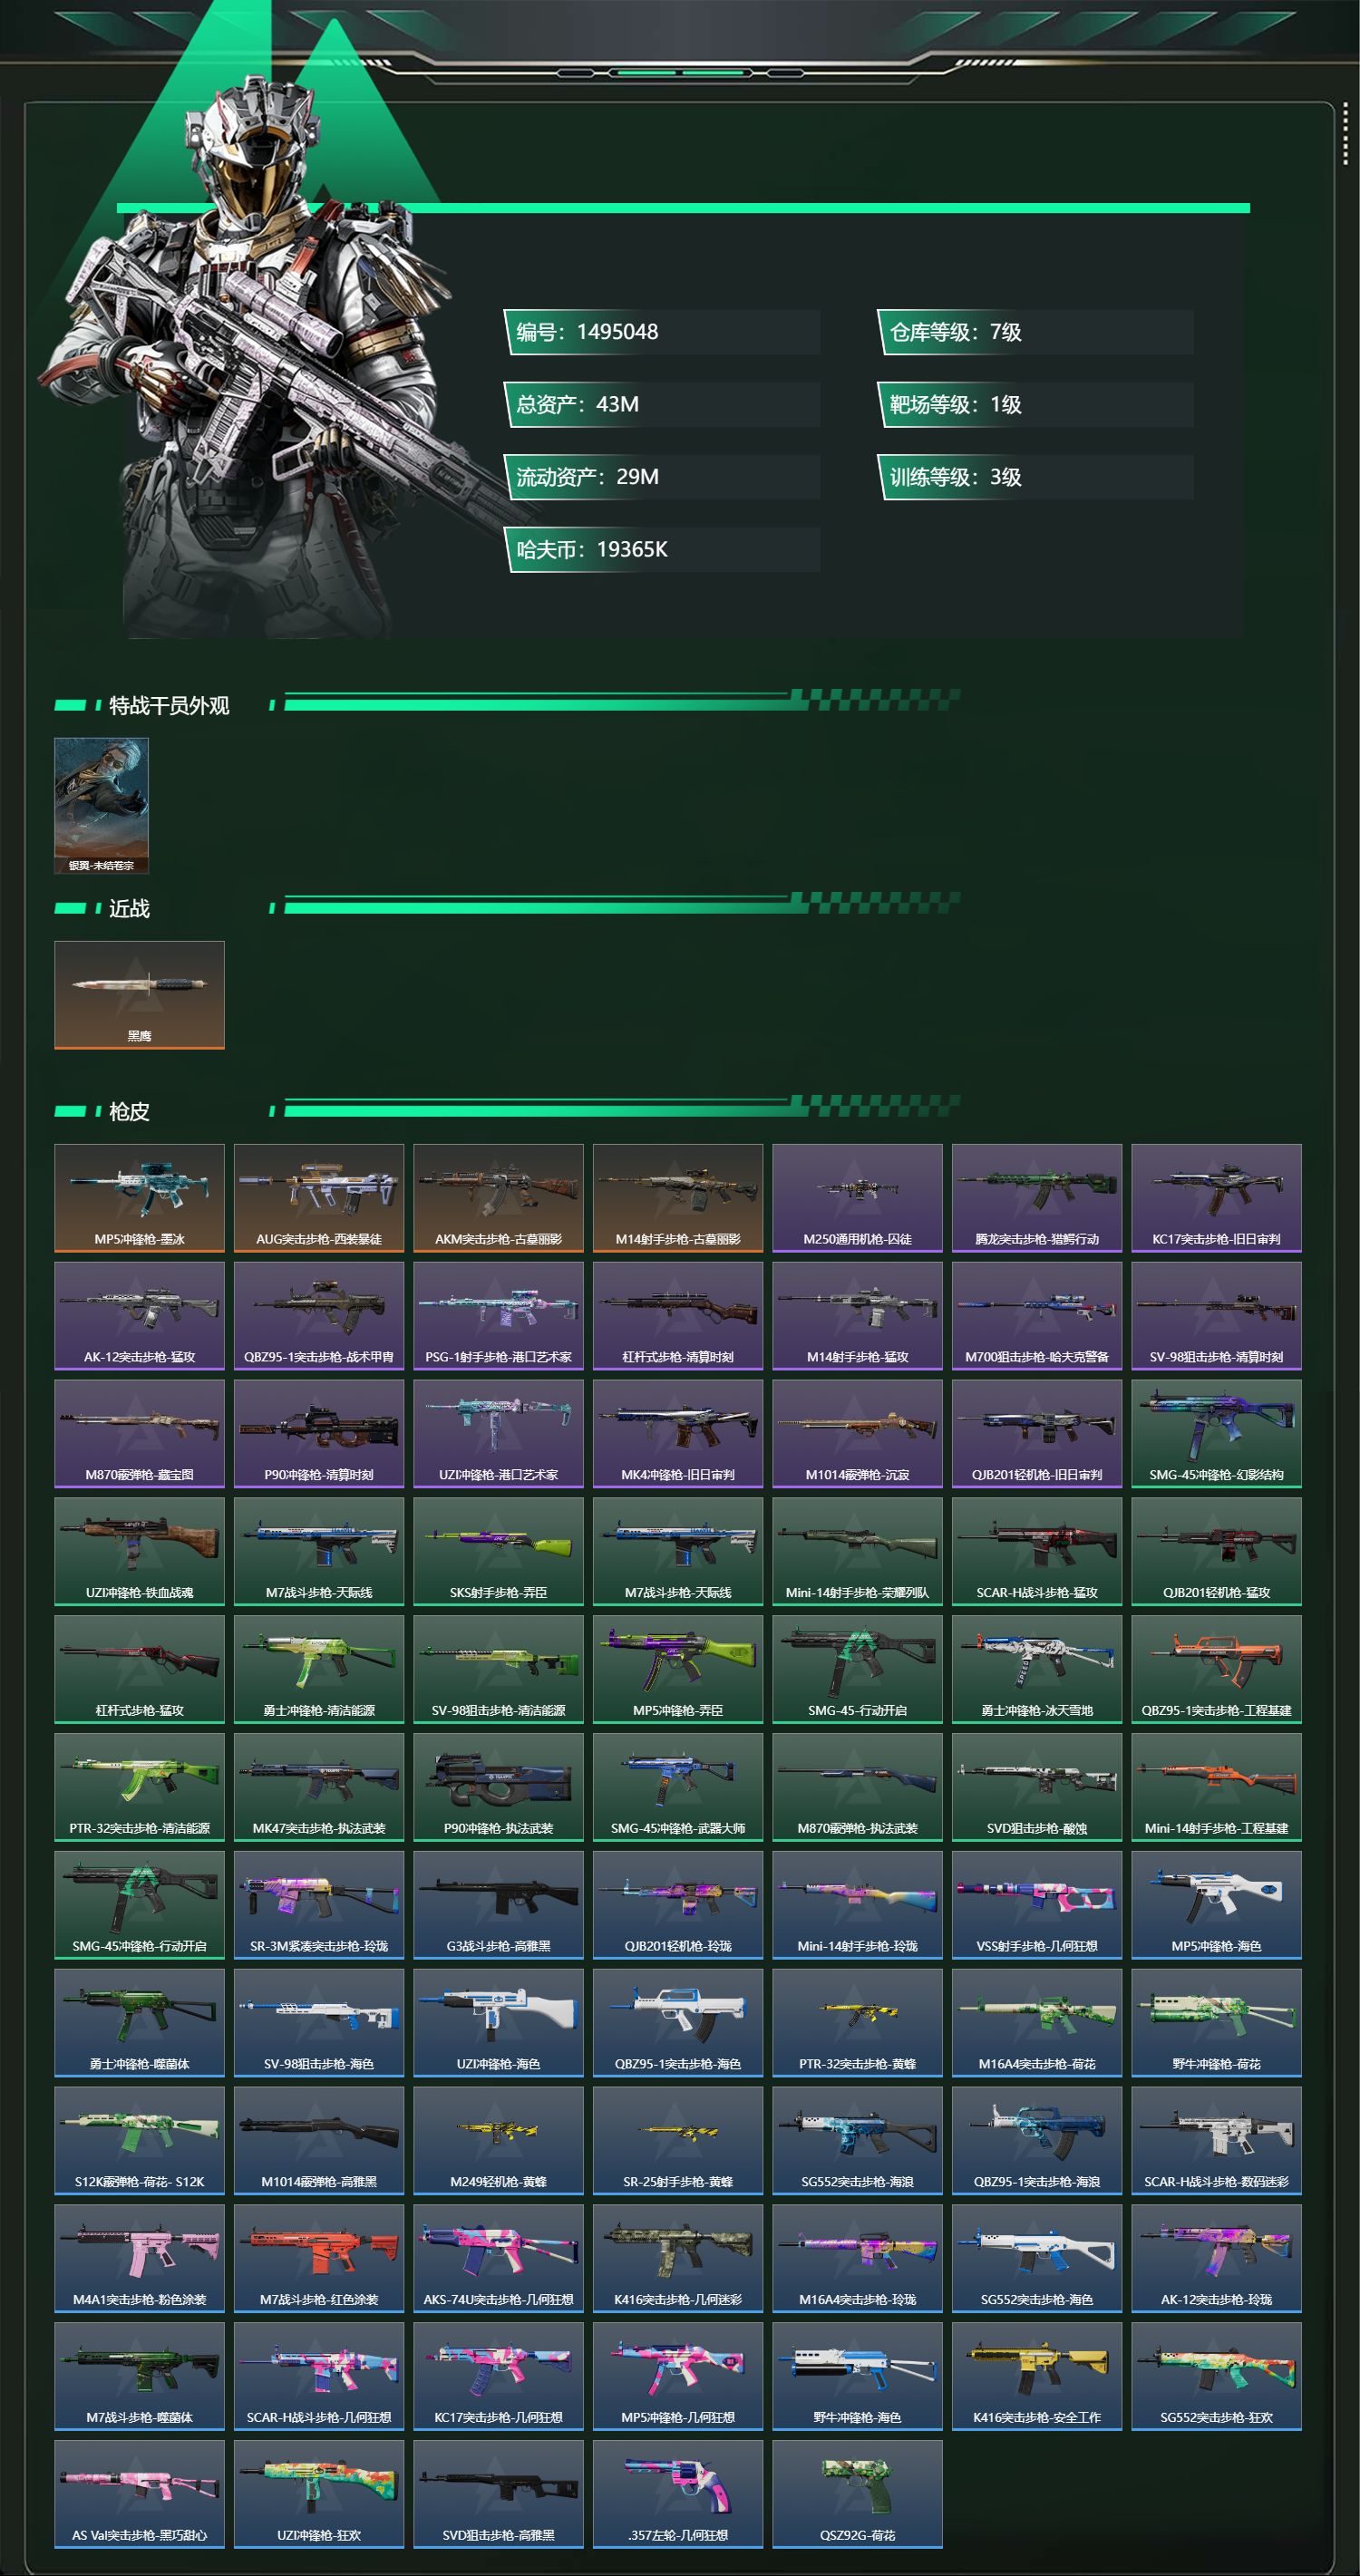Viewport: 1360px width, 2576px height.
Task: Click the QBZ95-1突击步枪-工程基建 skin icon
Action: 1216,1669
